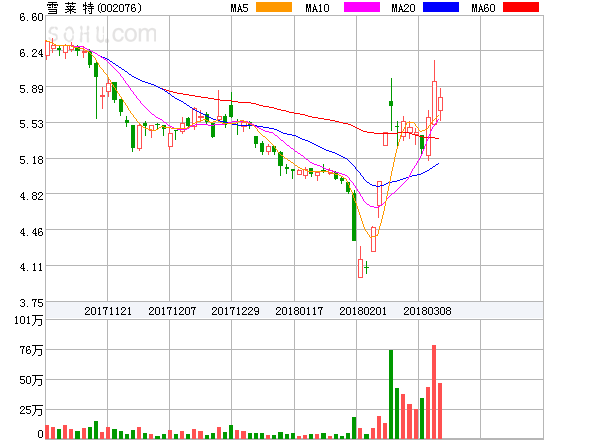Click the 50万 volume axis label
The height and width of the screenshot is (440, 600).
click(x=31, y=380)
